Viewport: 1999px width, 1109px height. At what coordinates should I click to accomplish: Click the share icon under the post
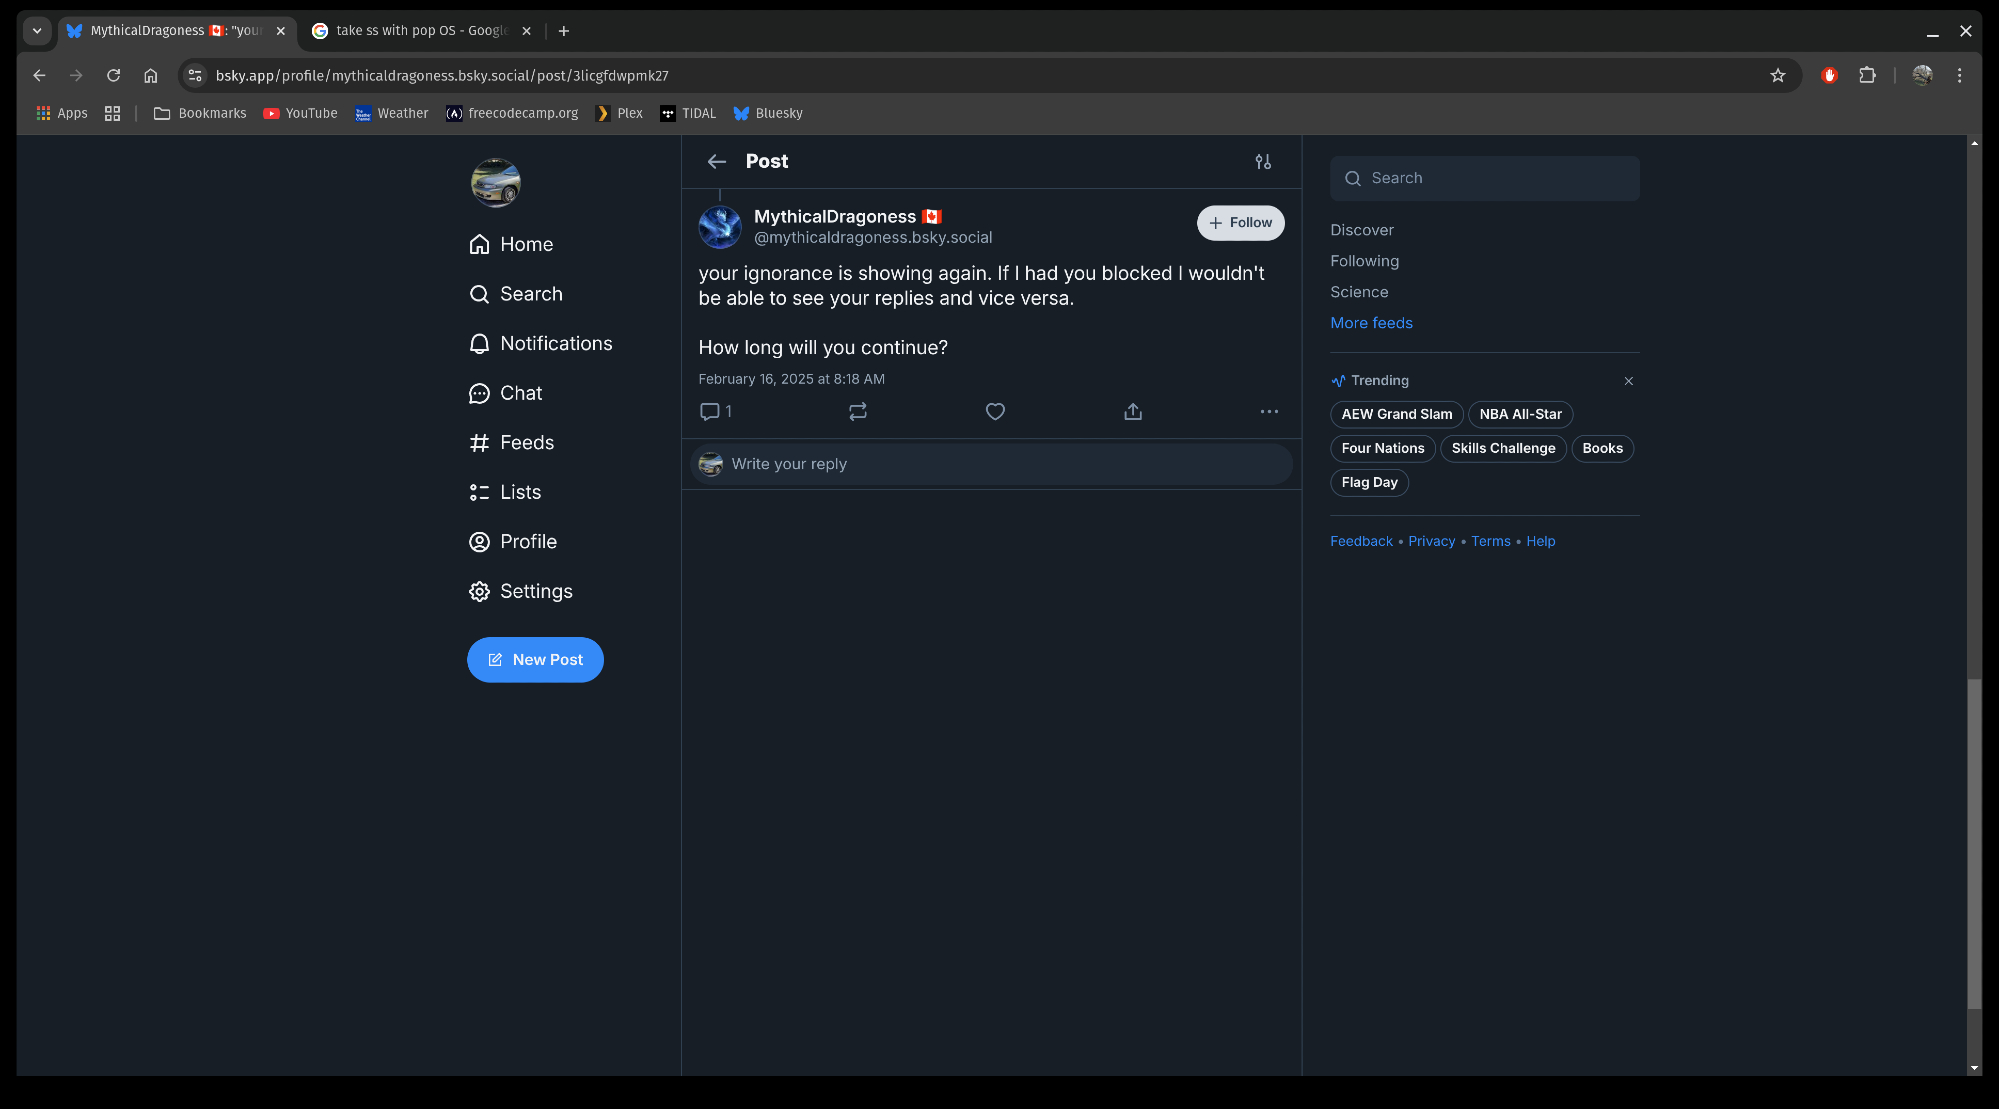pyautogui.click(x=1132, y=411)
